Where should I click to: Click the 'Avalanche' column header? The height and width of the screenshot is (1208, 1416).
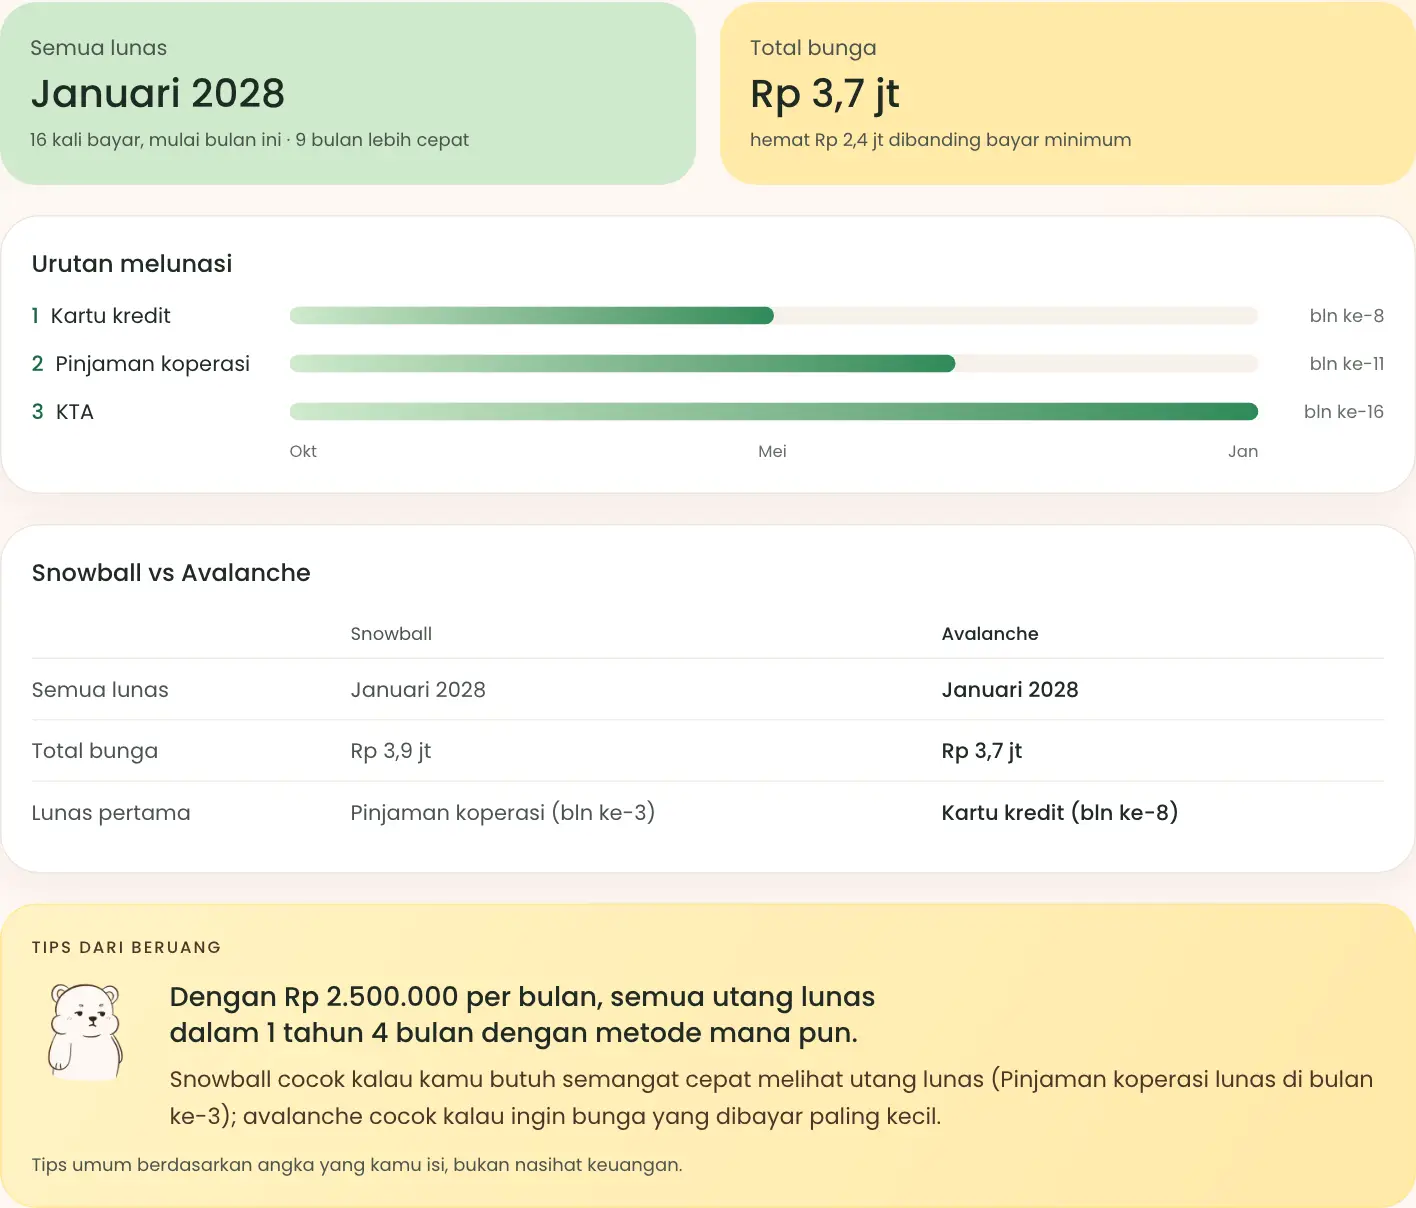(x=990, y=634)
